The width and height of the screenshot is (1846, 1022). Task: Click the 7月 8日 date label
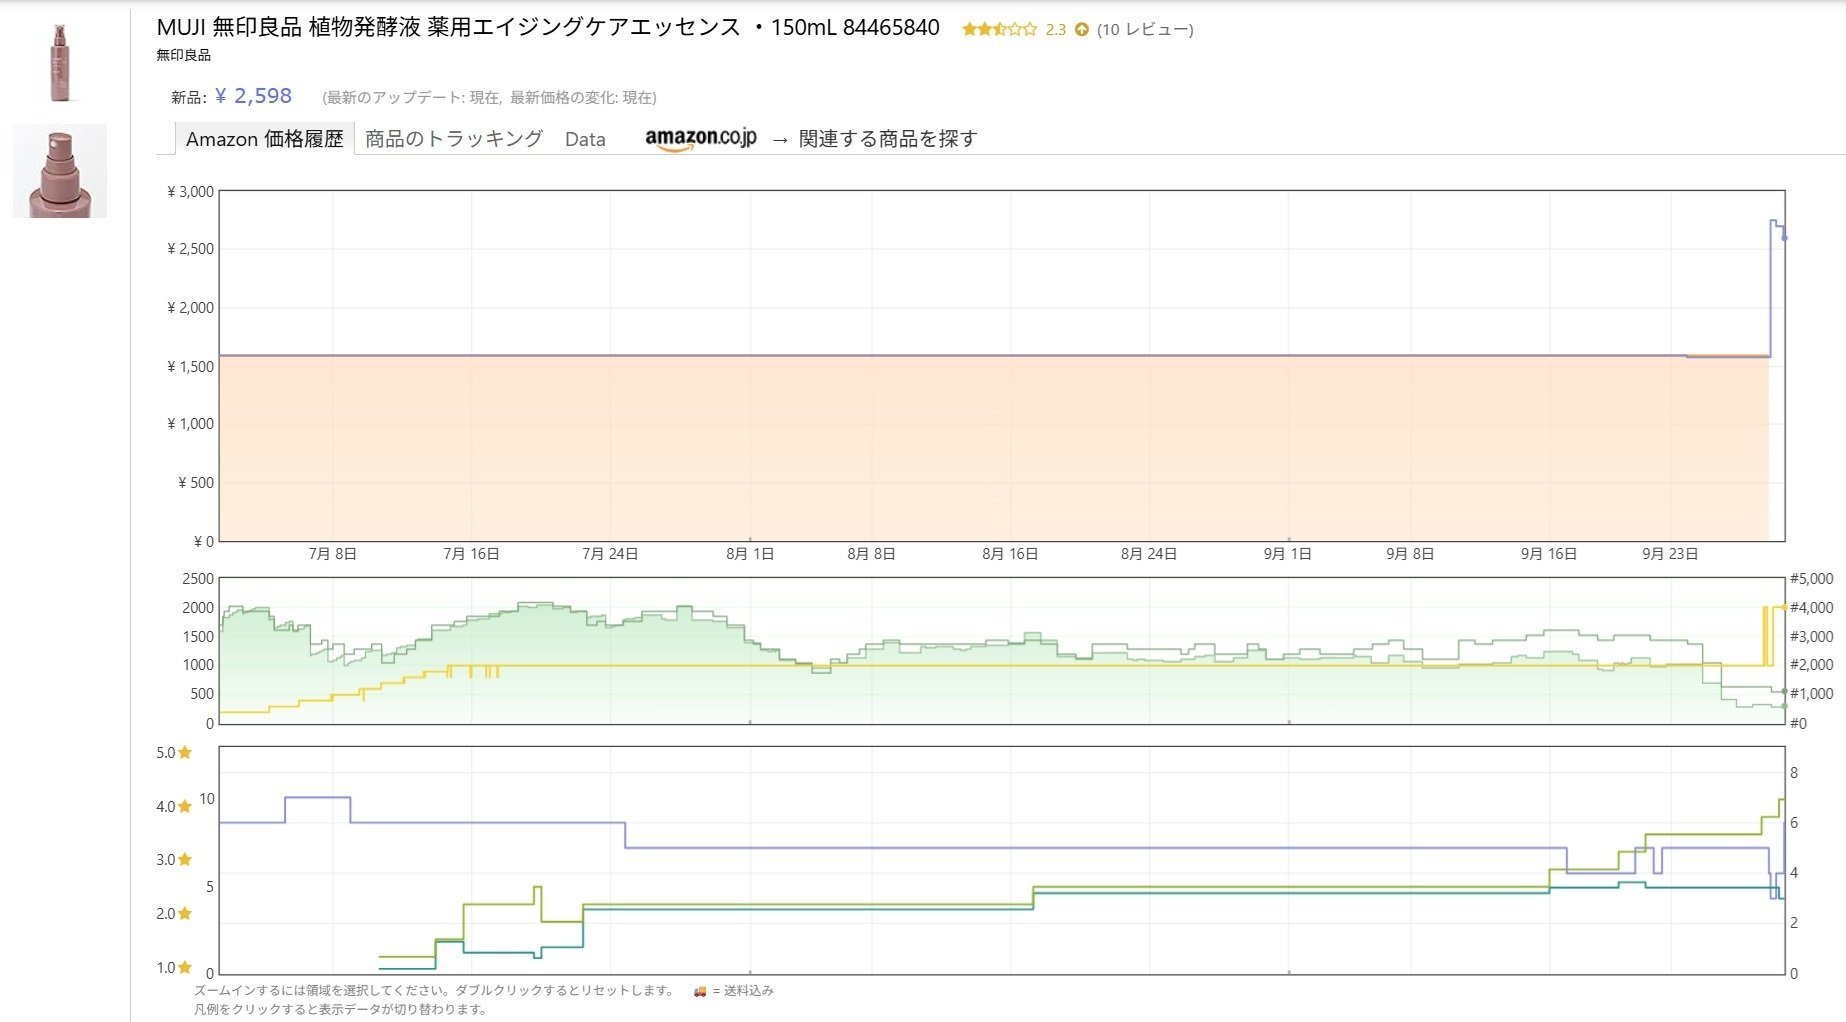pyautogui.click(x=333, y=554)
